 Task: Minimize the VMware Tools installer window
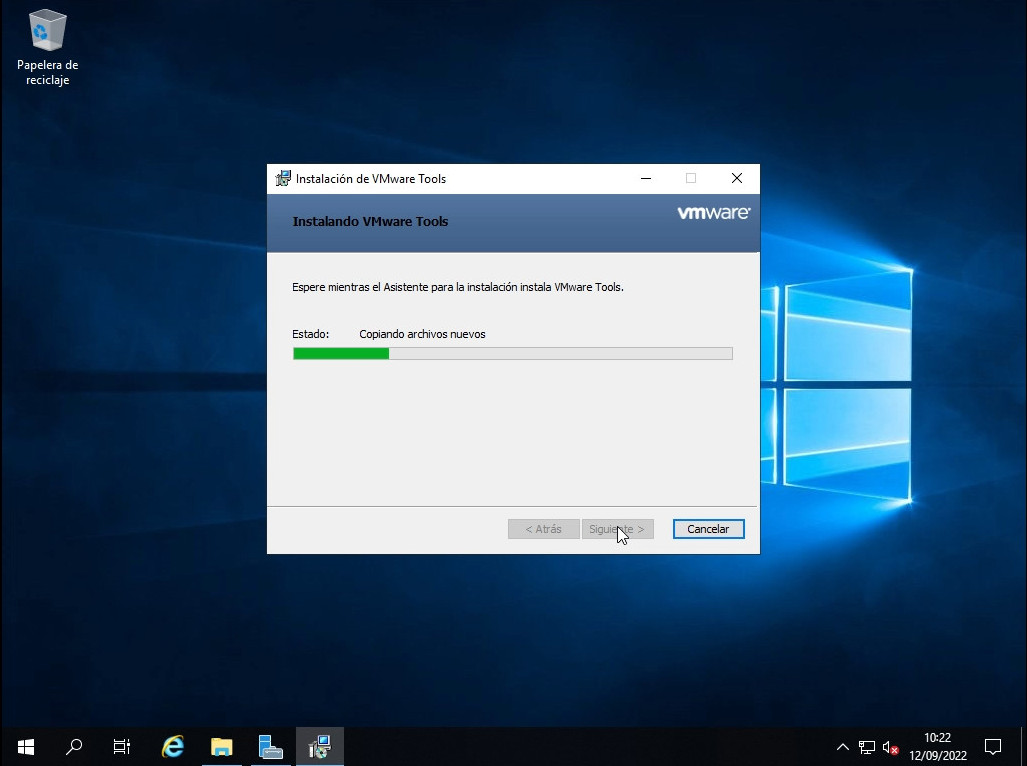pos(645,179)
